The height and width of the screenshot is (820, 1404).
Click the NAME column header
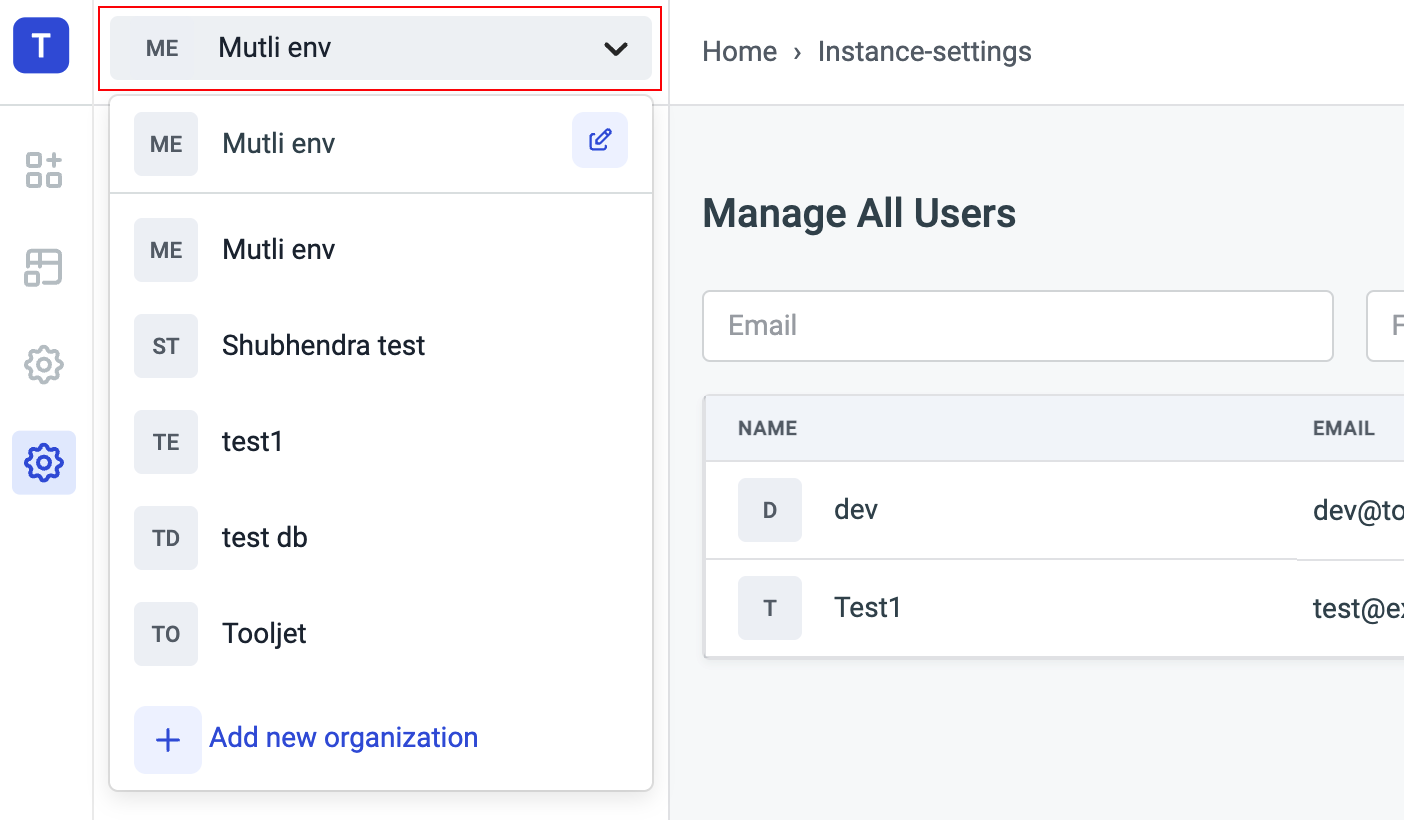pos(767,428)
